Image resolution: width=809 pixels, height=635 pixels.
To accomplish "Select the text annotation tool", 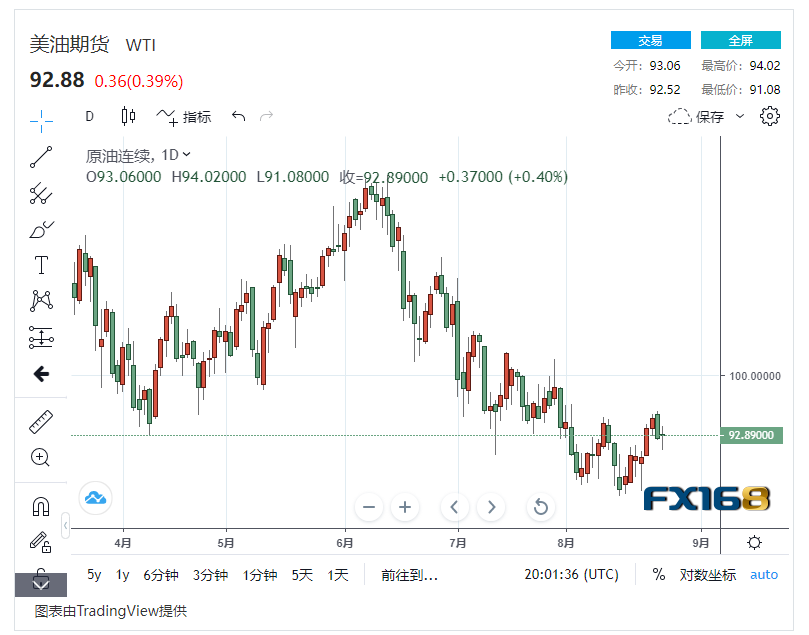I will click(x=40, y=265).
